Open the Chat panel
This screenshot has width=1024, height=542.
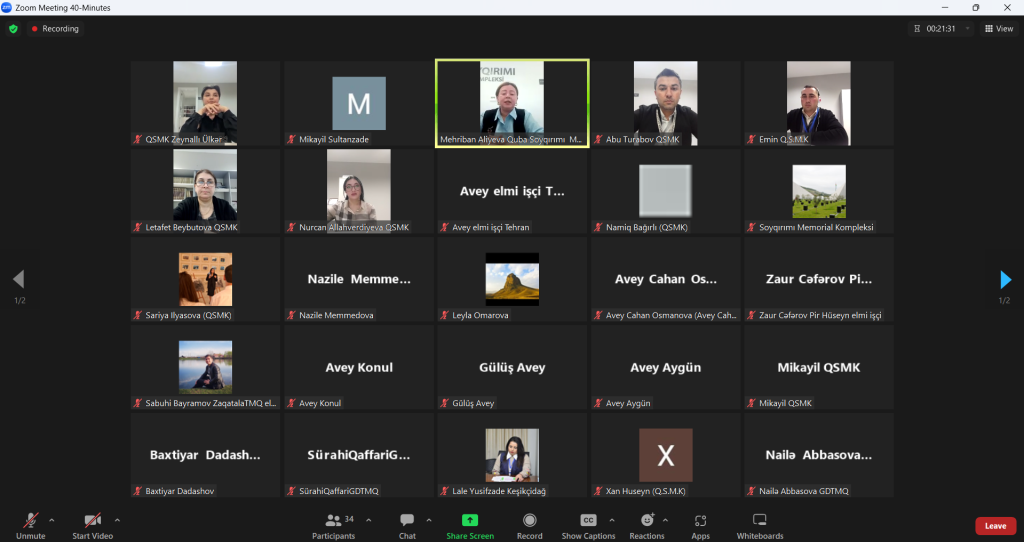click(407, 520)
